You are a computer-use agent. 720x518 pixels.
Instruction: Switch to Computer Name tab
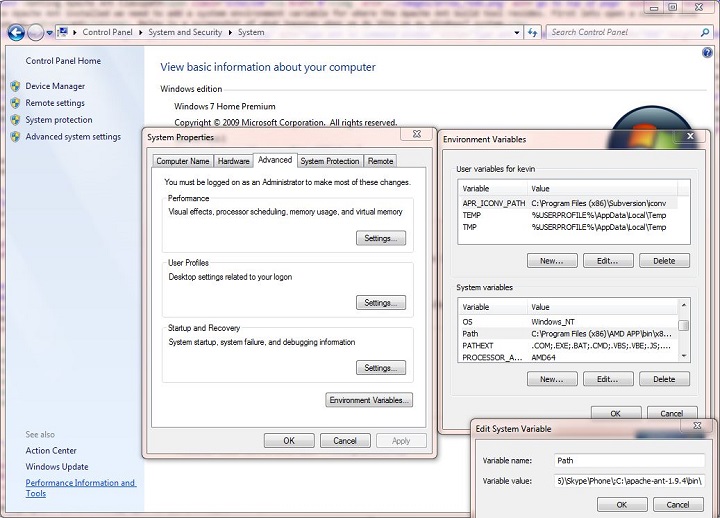(x=183, y=161)
